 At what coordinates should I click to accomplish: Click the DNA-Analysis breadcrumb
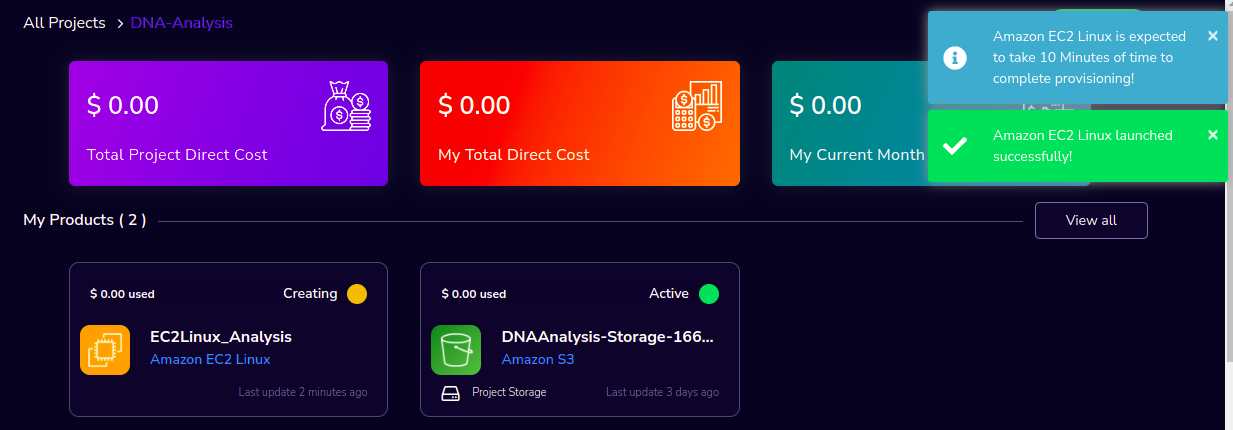181,22
